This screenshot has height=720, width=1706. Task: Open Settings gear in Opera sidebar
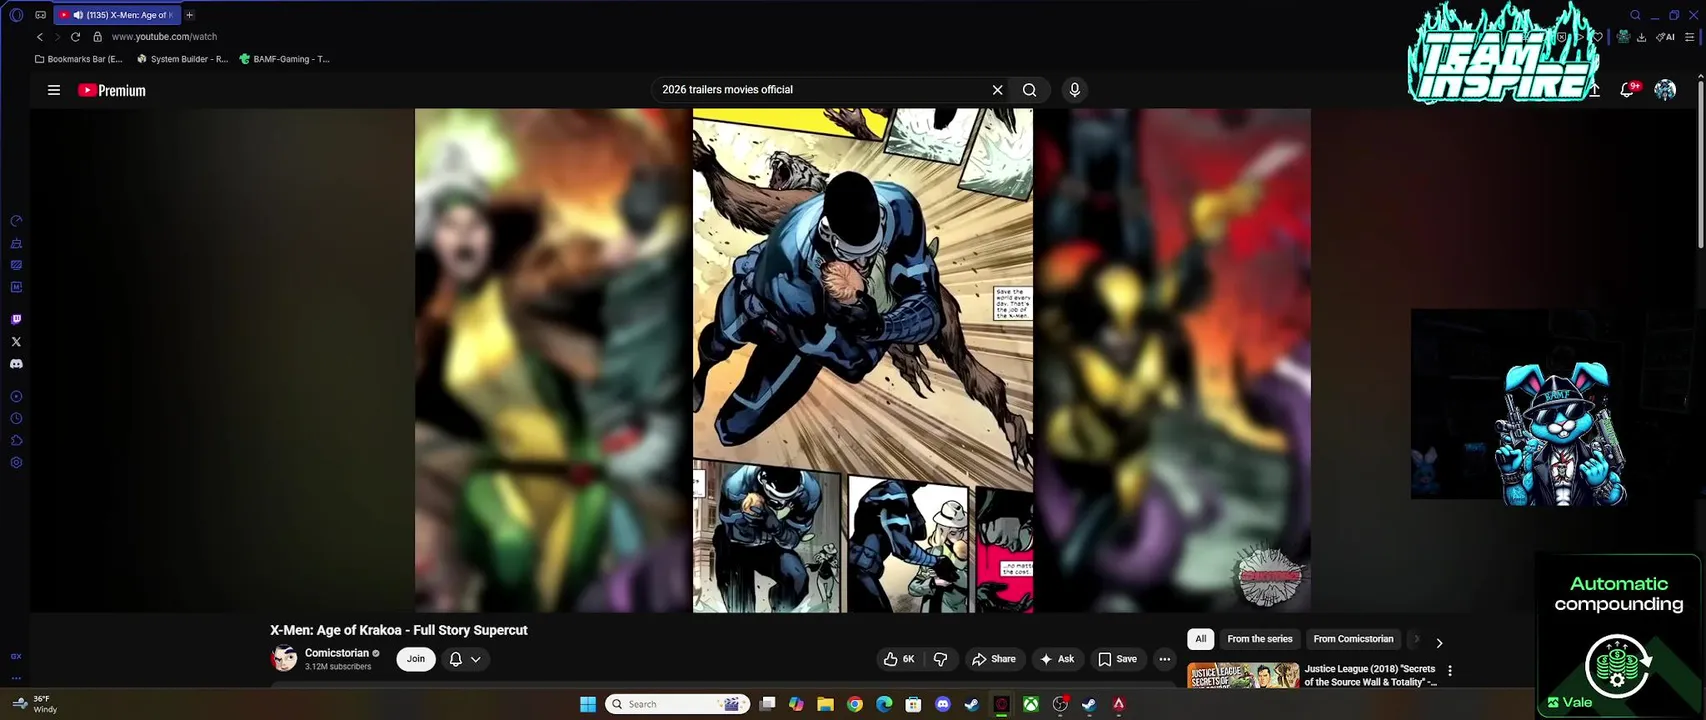[16, 463]
